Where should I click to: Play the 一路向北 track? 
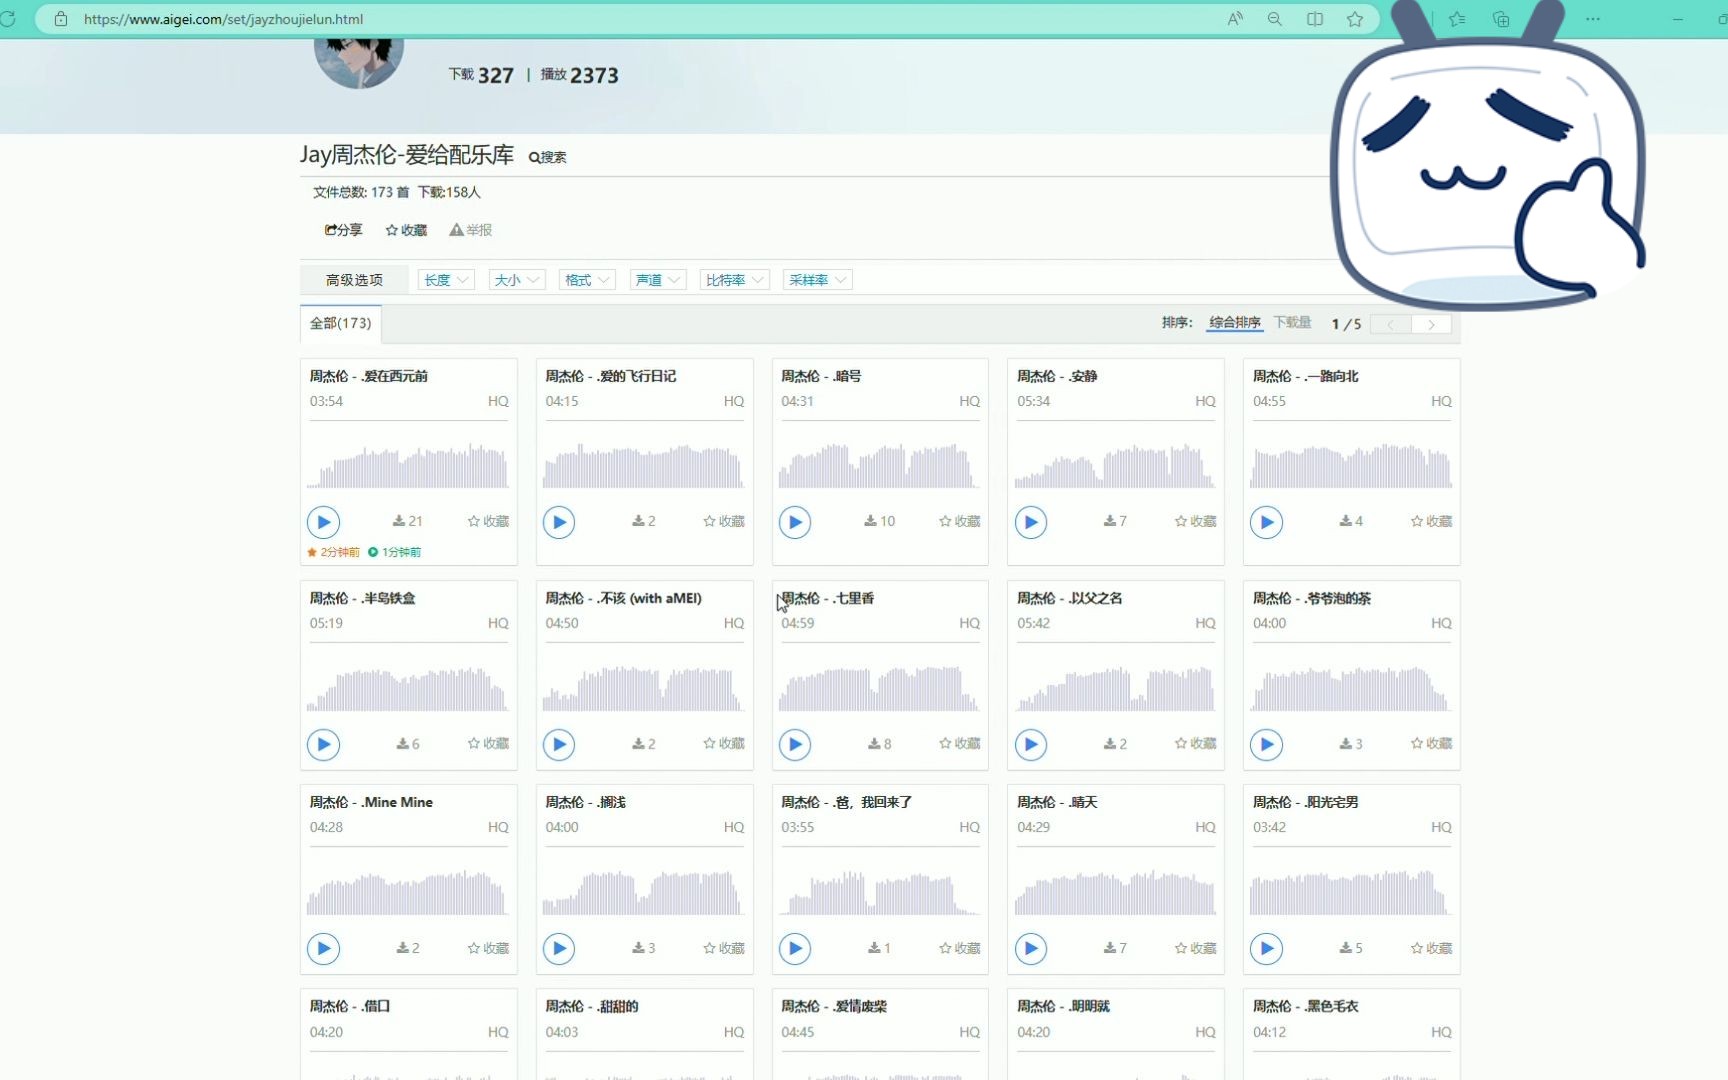click(1267, 522)
